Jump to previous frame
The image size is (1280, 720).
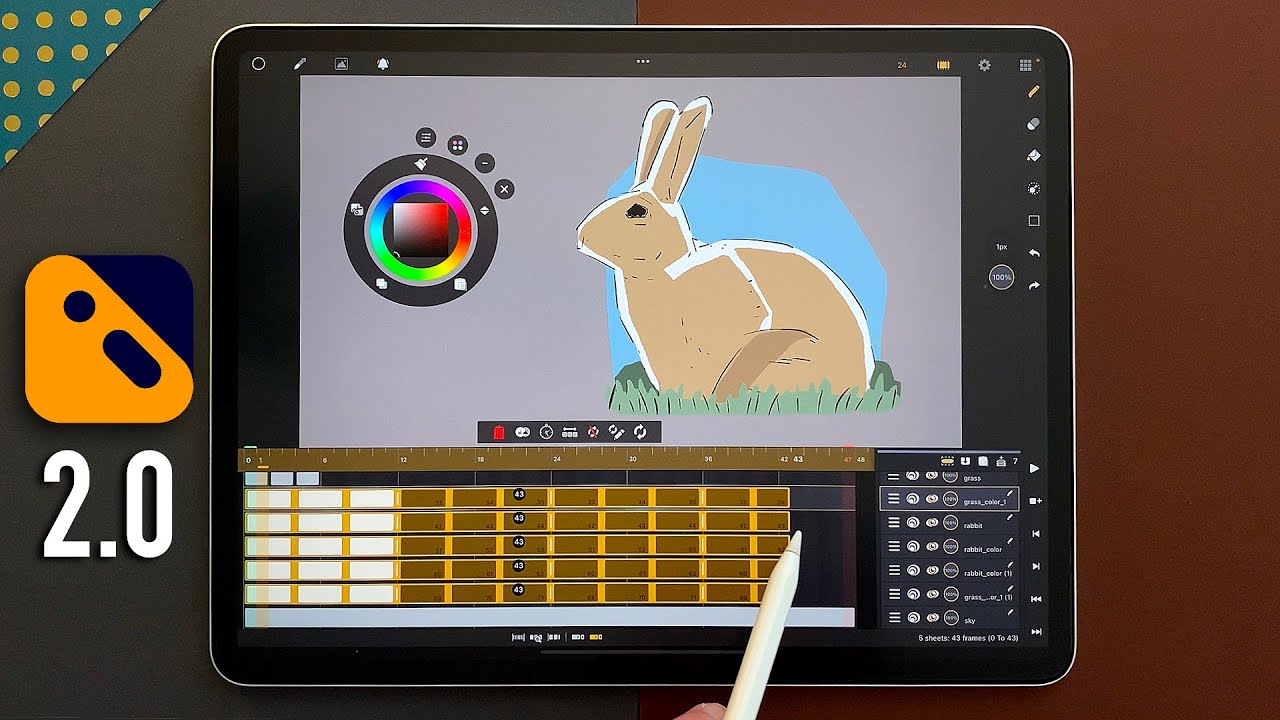[1035, 534]
